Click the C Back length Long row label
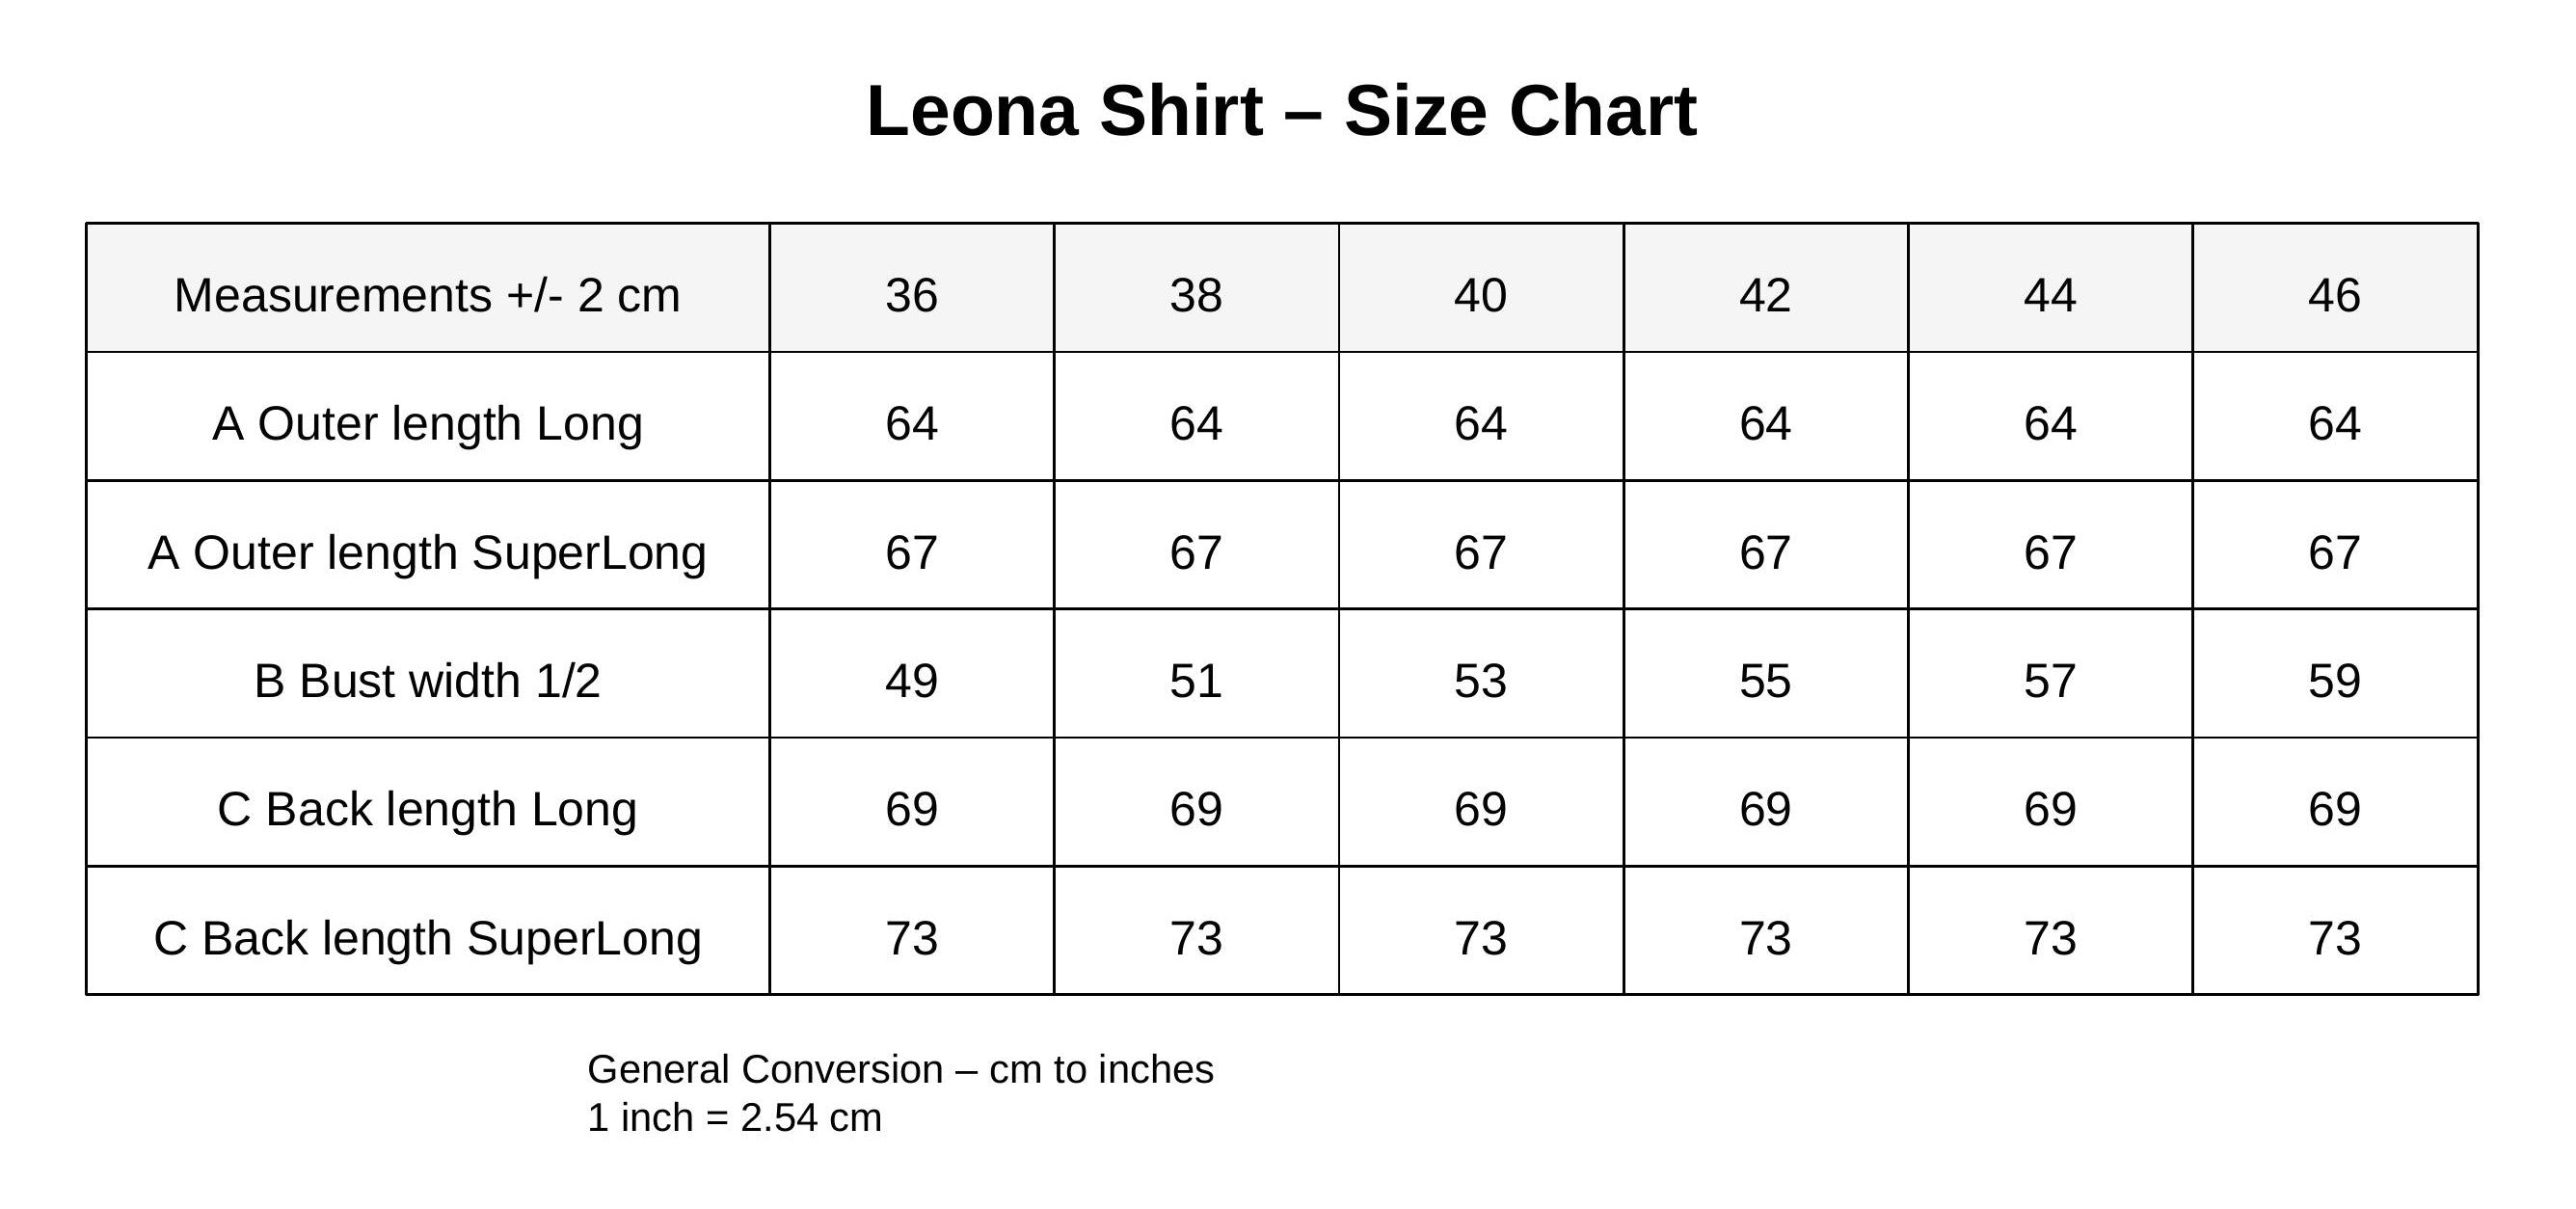Screen dimensions: 2576x1209 [x=427, y=809]
